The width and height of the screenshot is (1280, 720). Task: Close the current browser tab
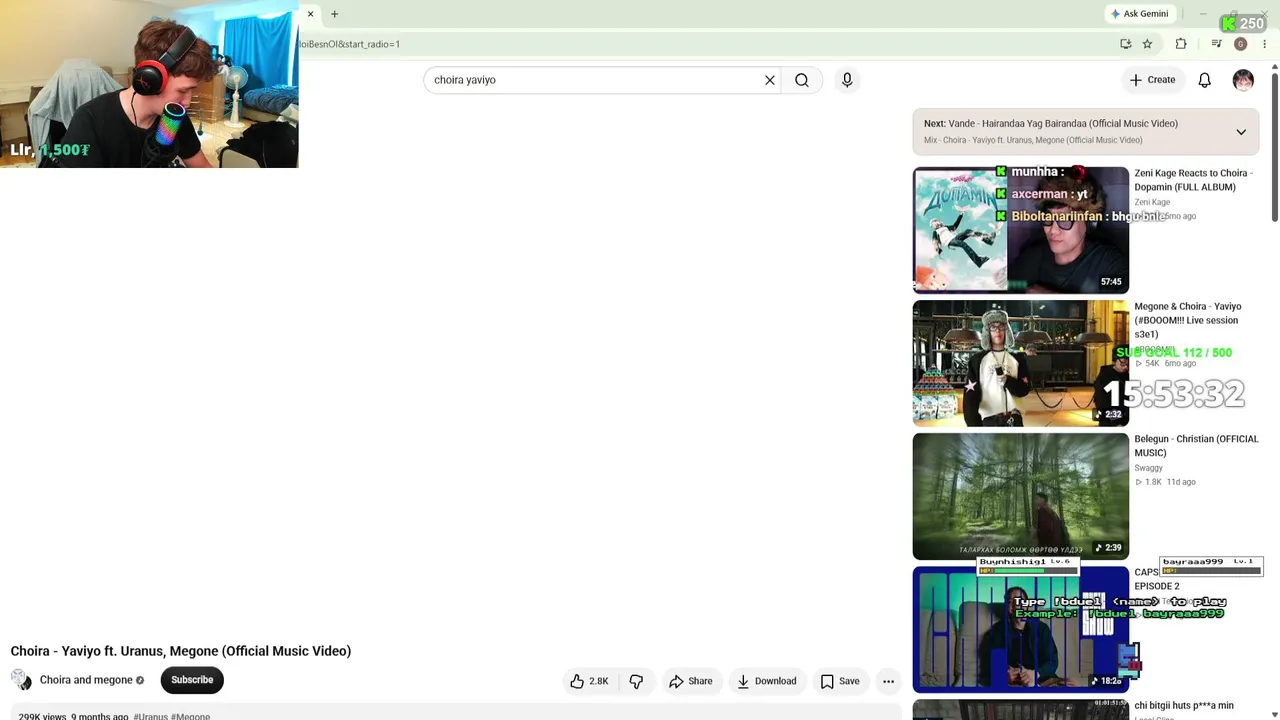tap(310, 14)
